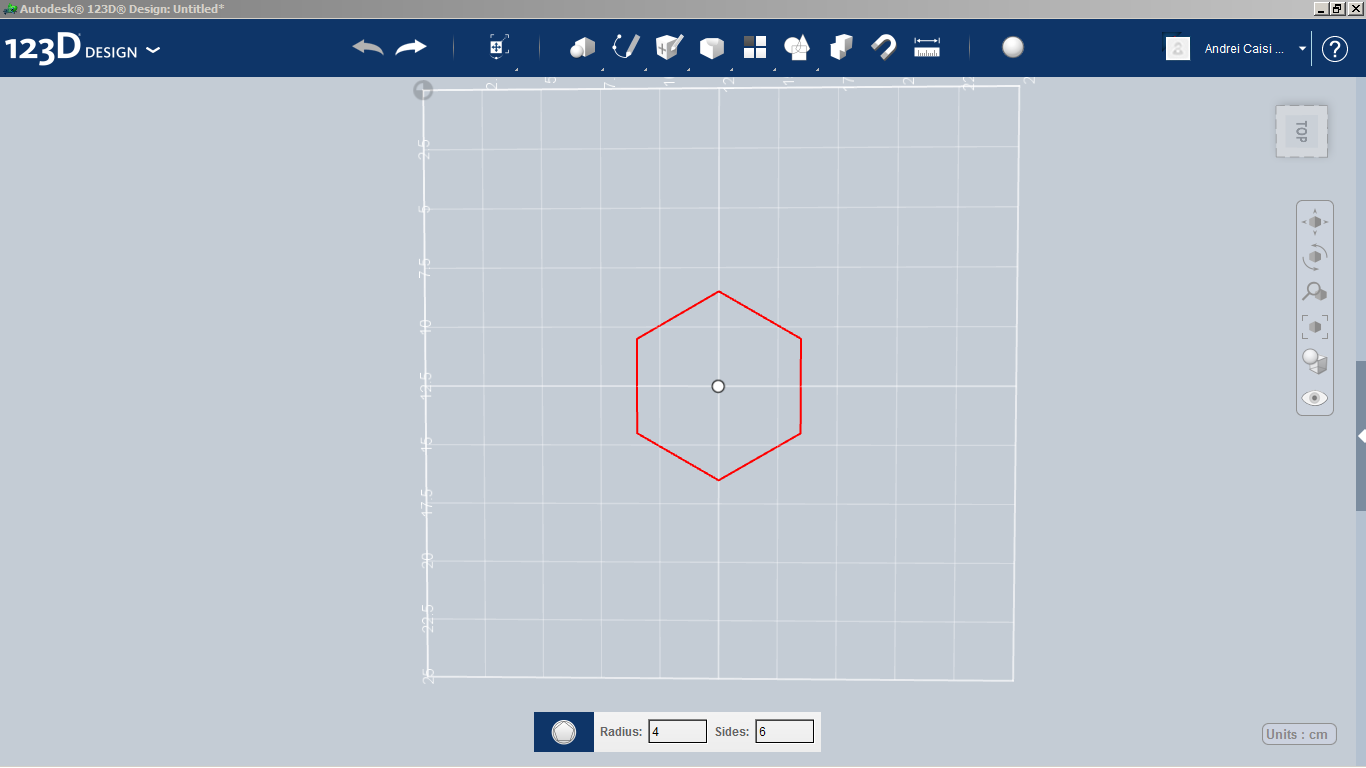Open the Help question mark

tap(1335, 48)
